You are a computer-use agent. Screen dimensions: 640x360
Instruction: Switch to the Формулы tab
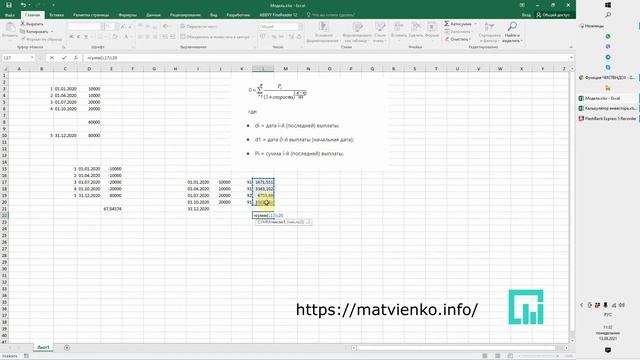tap(128, 15)
